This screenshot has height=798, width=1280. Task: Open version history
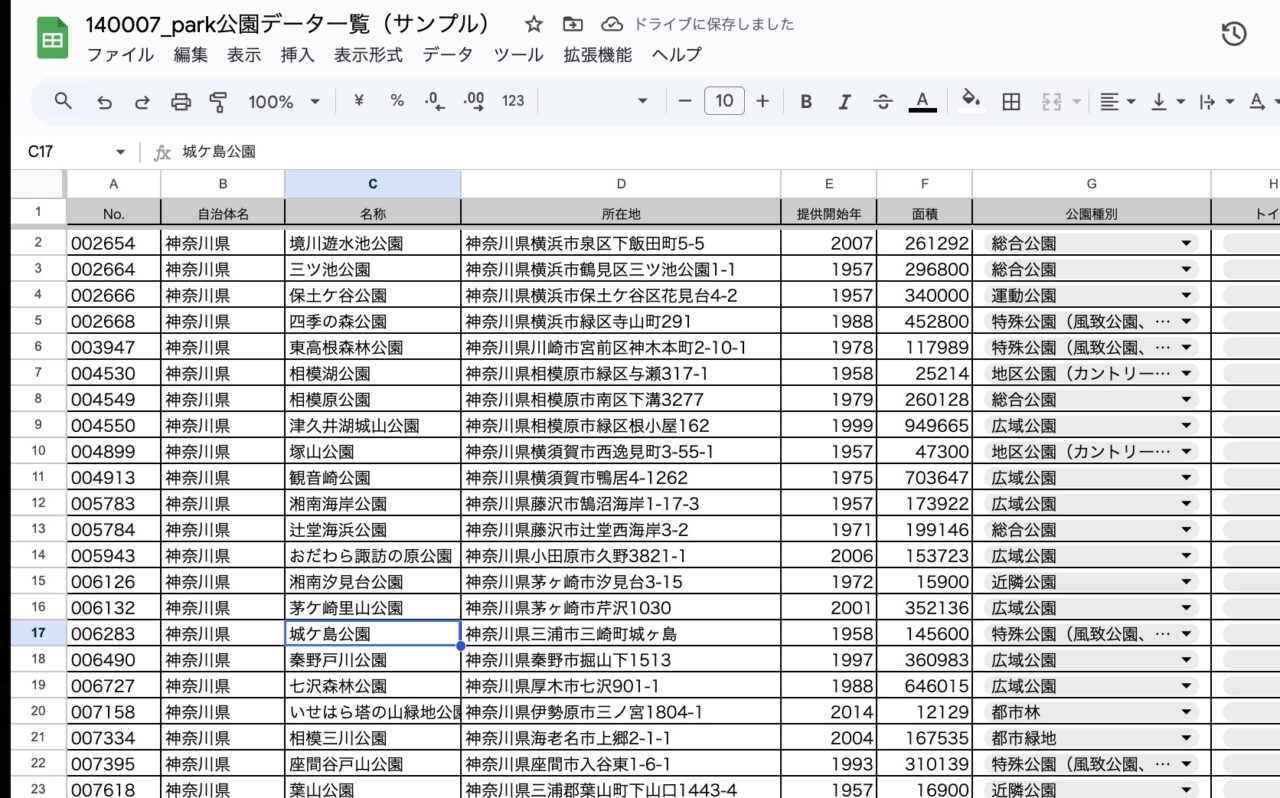coord(1235,32)
